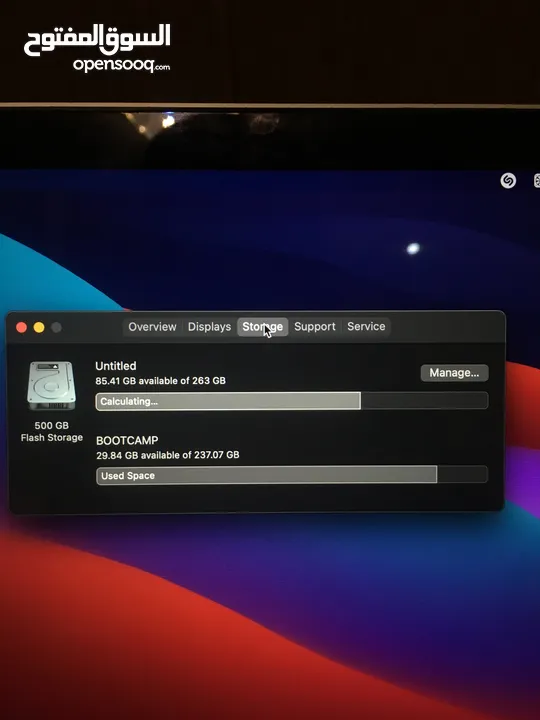Click the flash storage drive icon
The image size is (540, 720).
point(51,386)
